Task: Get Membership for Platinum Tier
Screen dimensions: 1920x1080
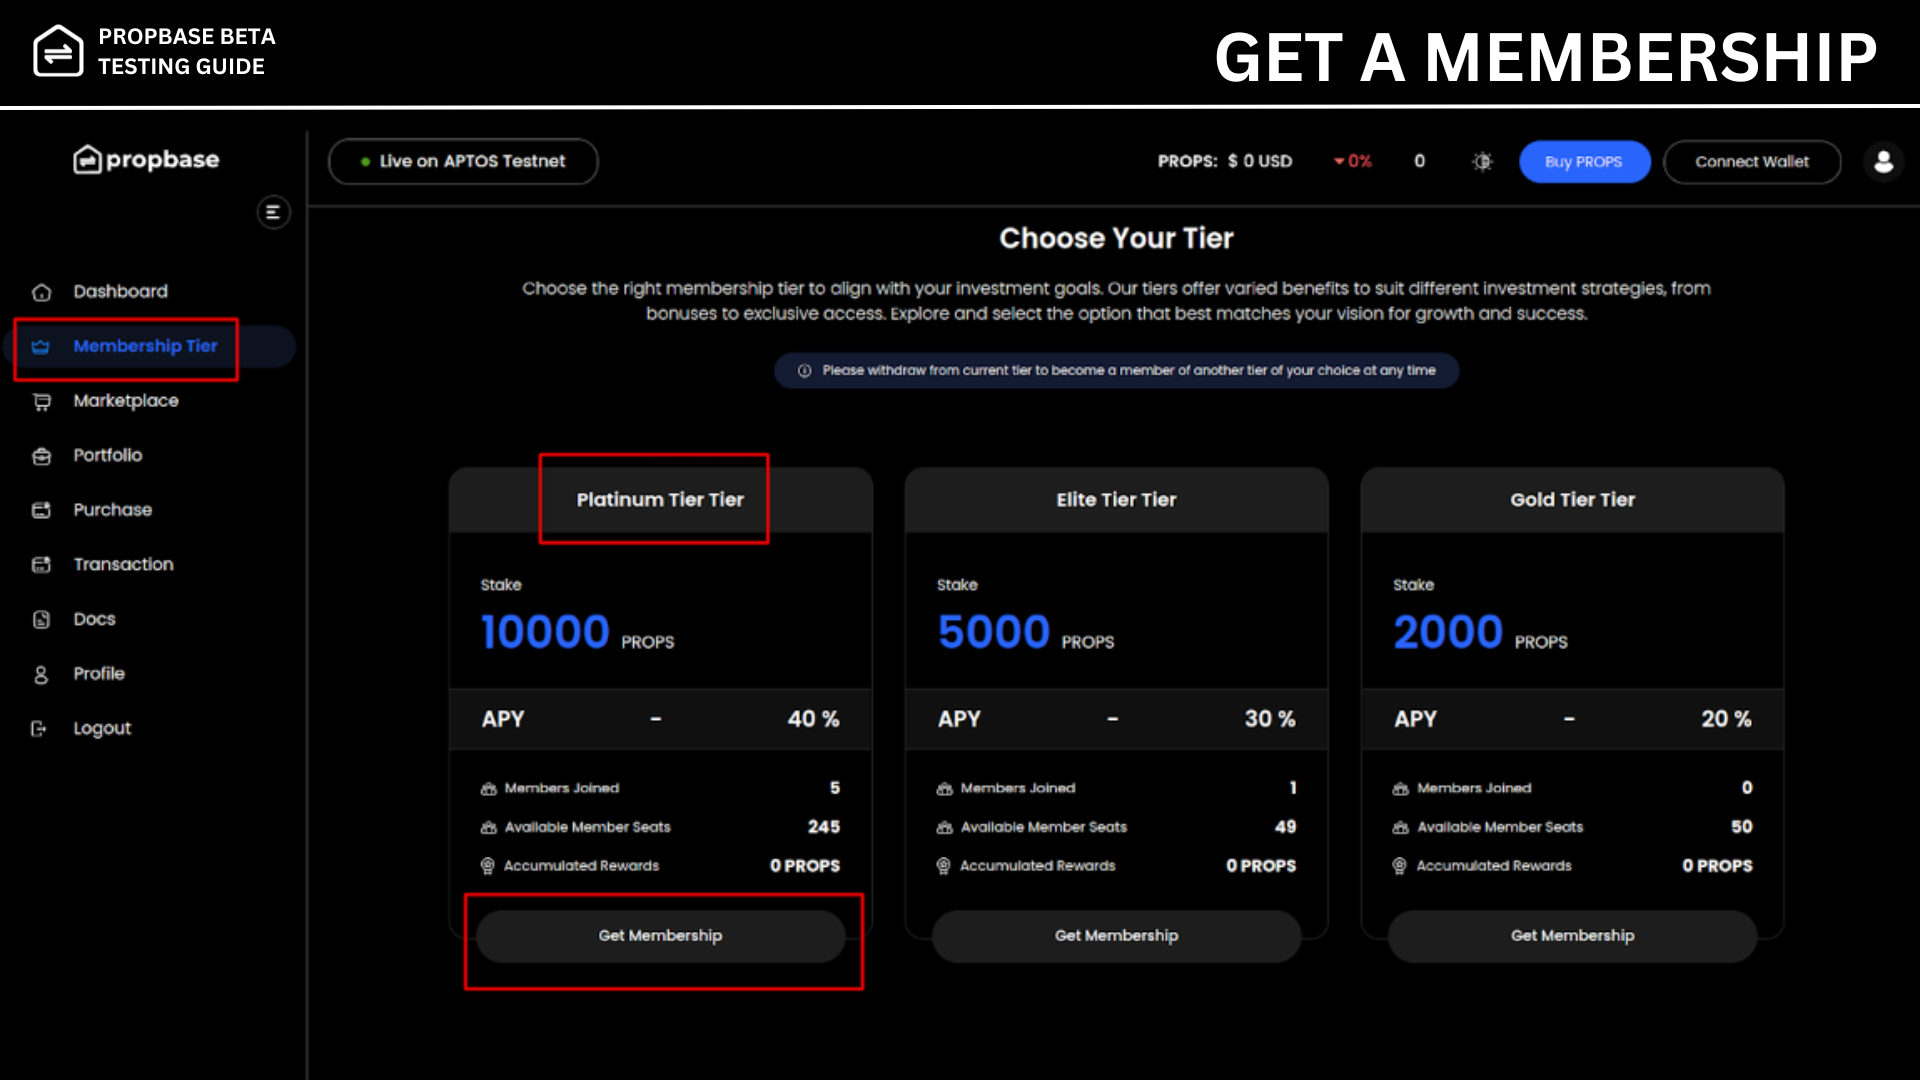Action: point(660,936)
